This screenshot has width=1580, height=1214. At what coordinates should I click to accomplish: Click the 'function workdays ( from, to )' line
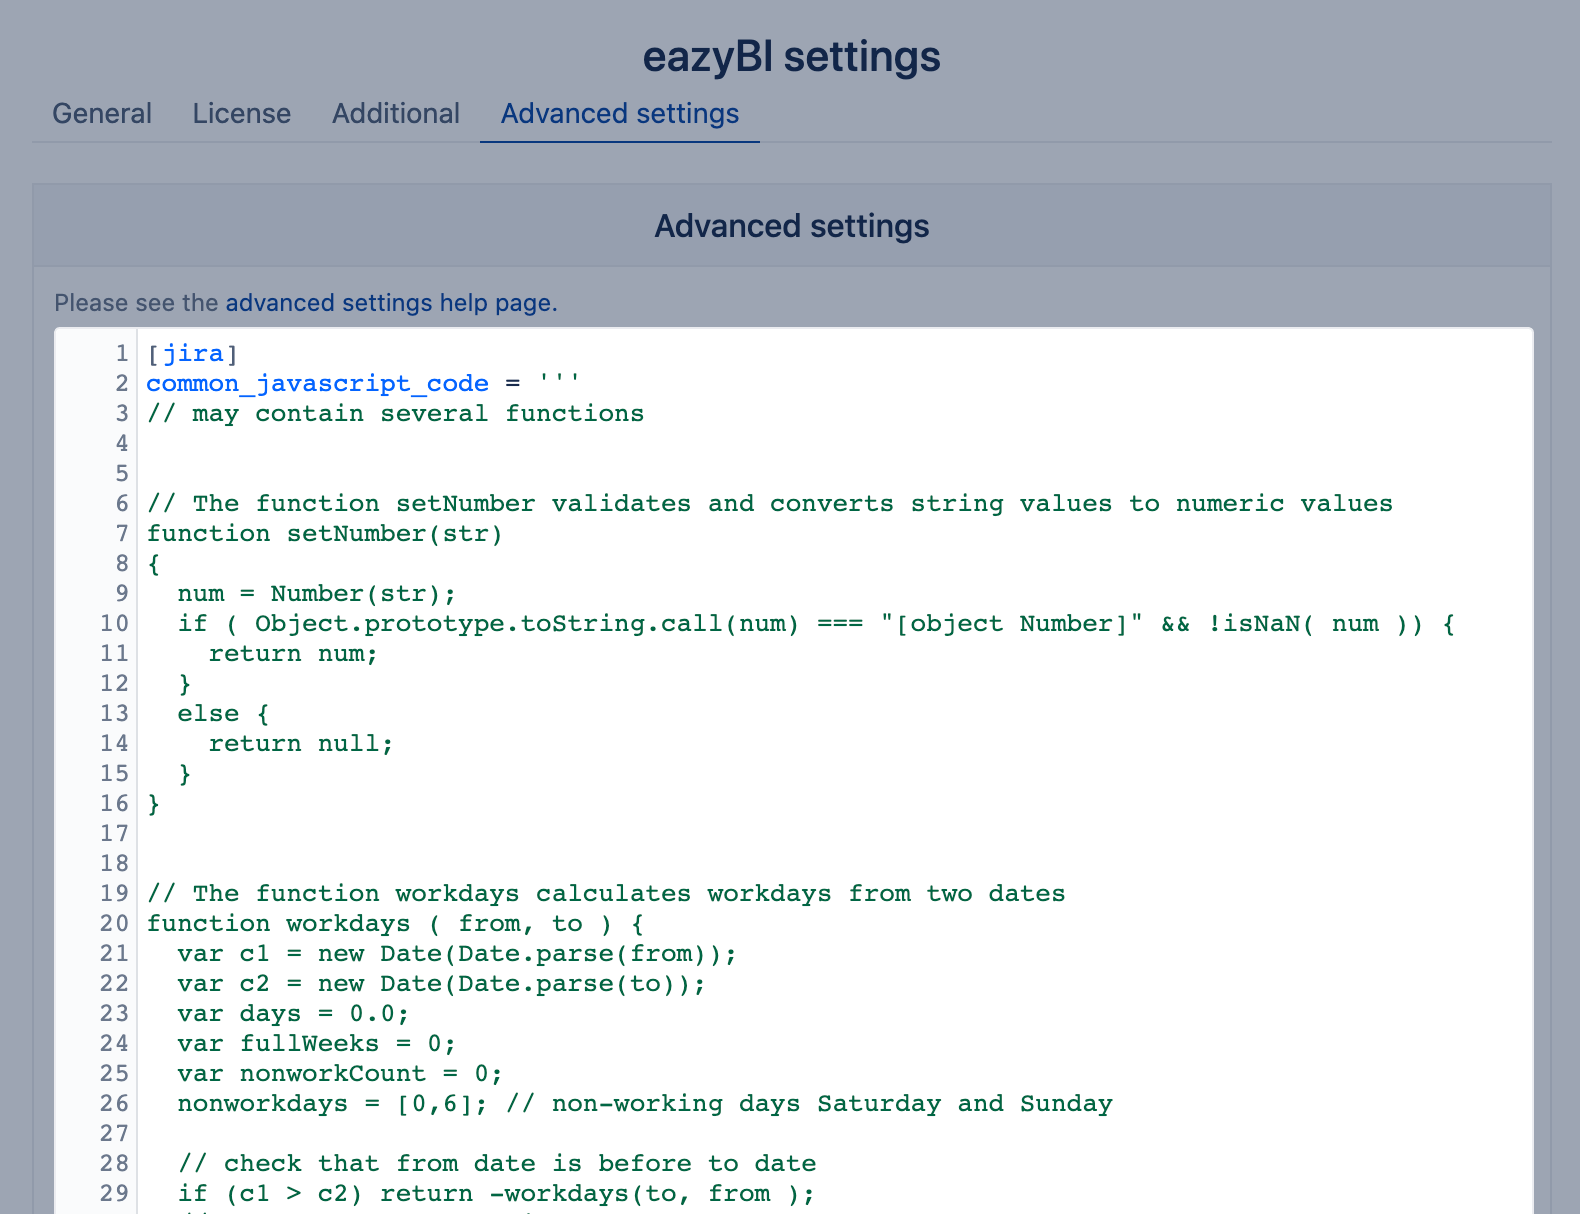395,924
